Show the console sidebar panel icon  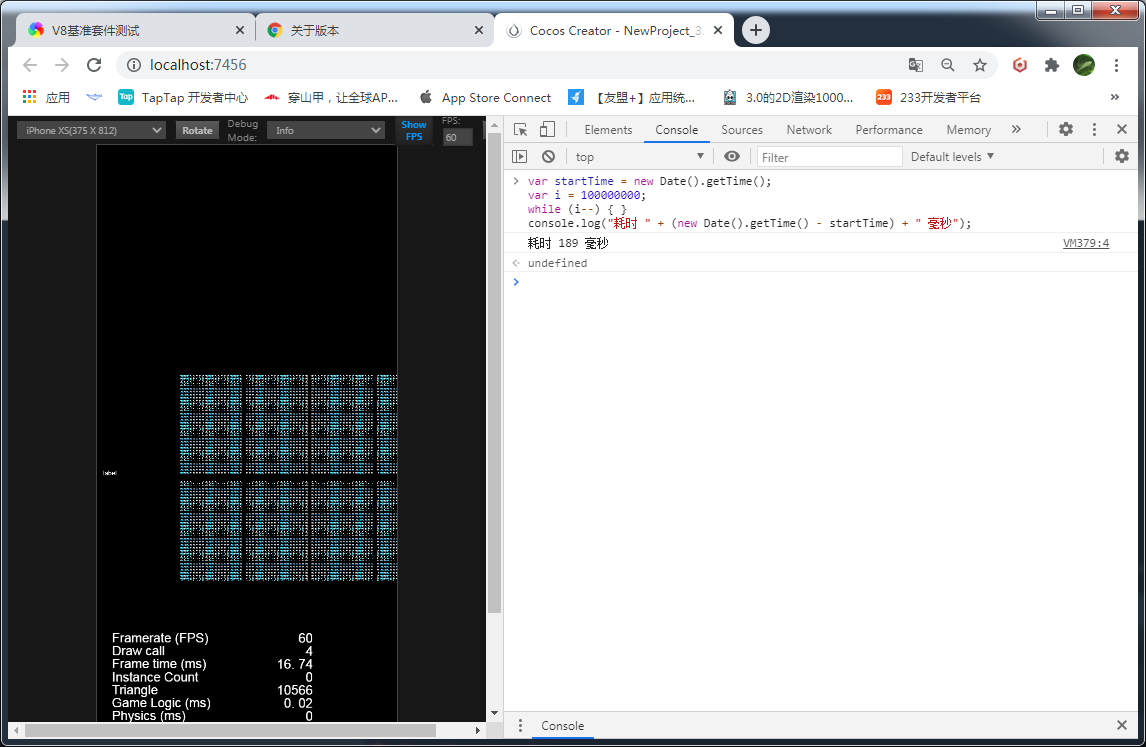coord(519,157)
